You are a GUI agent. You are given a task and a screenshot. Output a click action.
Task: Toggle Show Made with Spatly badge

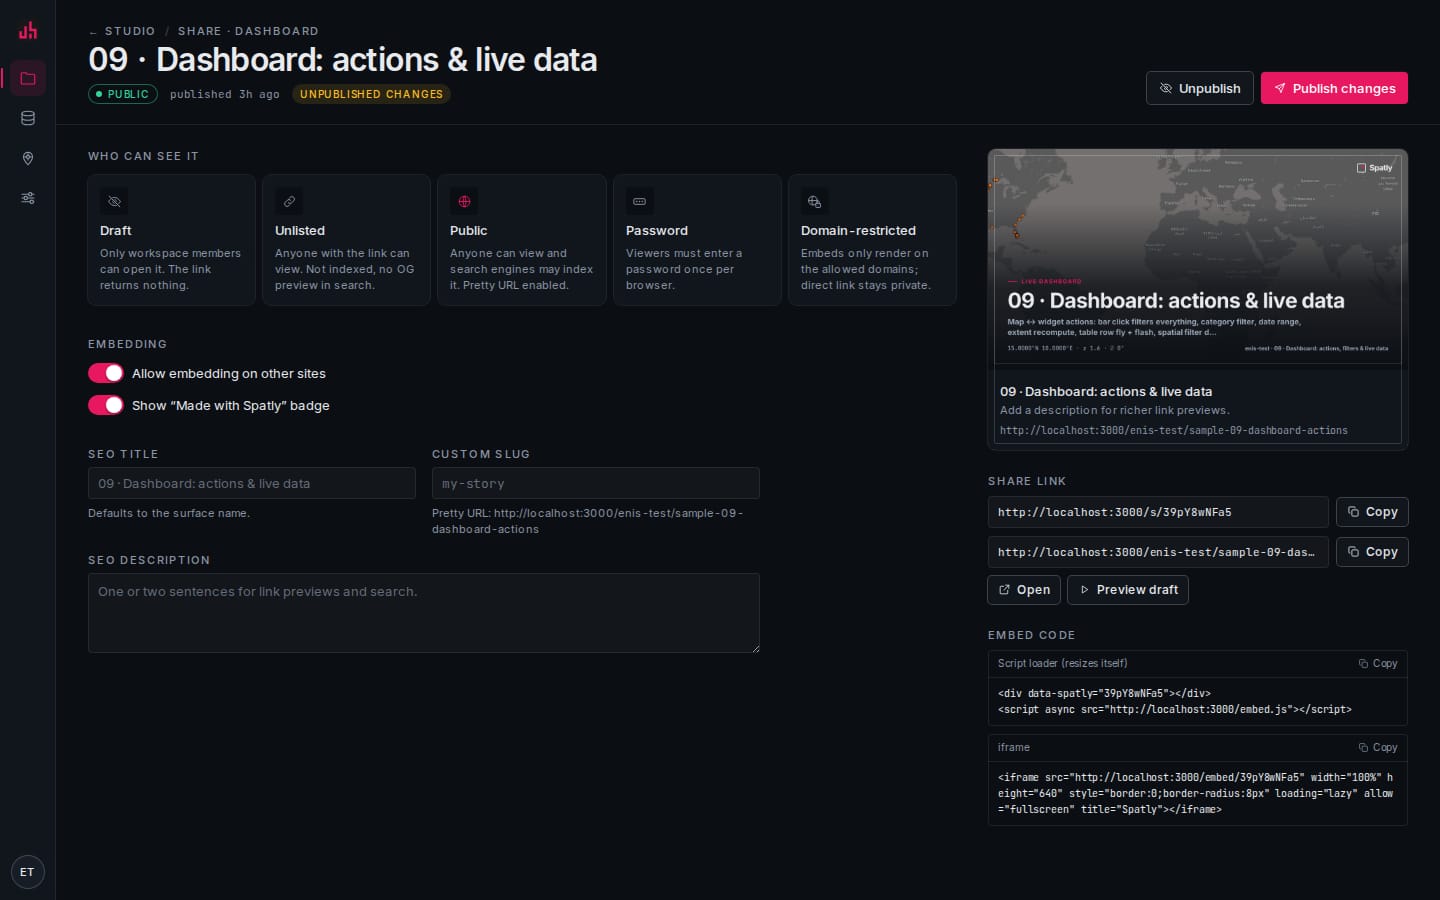pyautogui.click(x=106, y=405)
